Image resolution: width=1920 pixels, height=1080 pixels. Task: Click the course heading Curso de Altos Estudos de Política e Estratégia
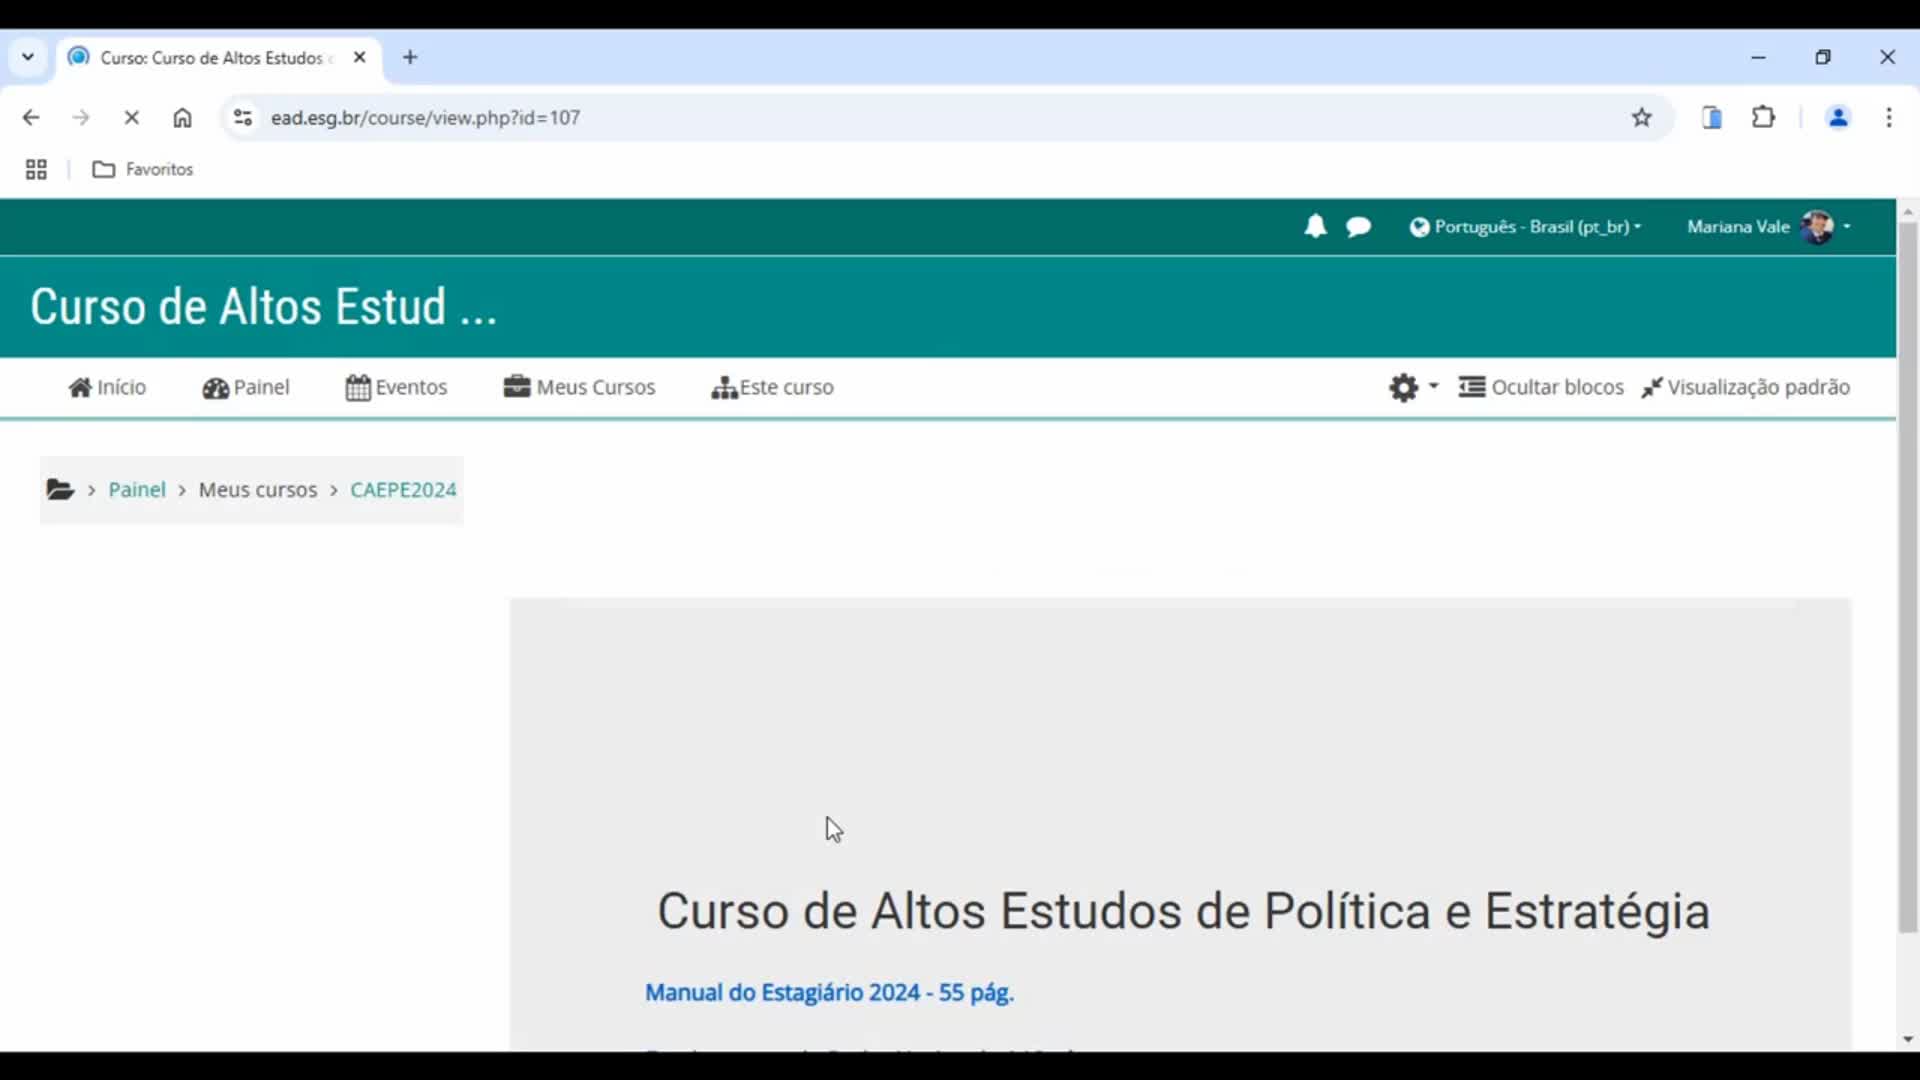pyautogui.click(x=1183, y=911)
